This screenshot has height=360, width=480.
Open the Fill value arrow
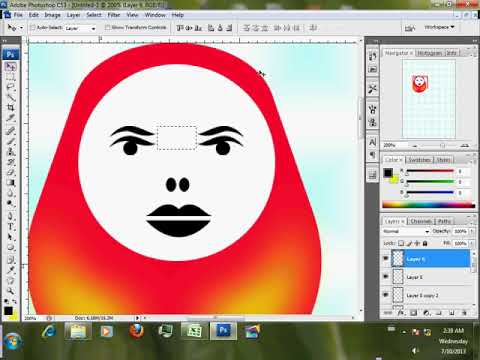click(x=472, y=243)
